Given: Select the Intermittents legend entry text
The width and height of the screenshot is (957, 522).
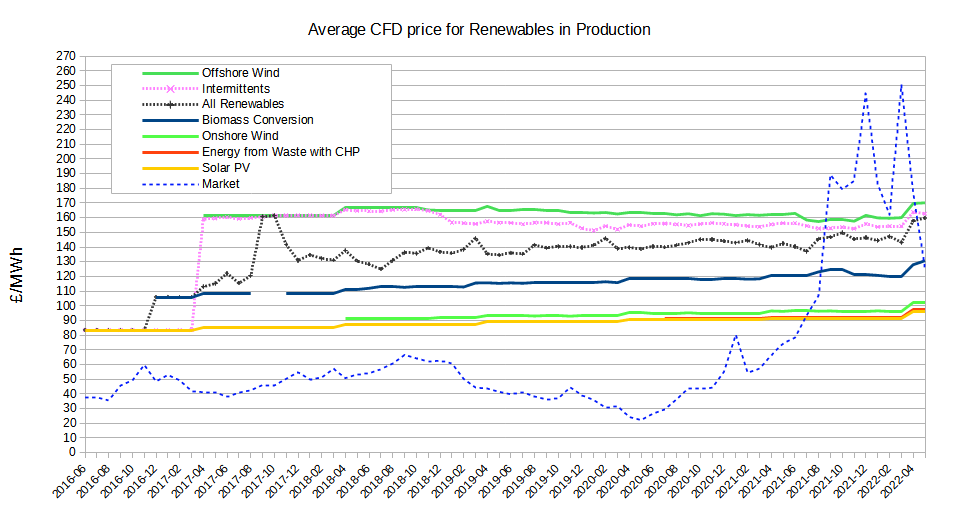Looking at the screenshot, I should click(236, 88).
